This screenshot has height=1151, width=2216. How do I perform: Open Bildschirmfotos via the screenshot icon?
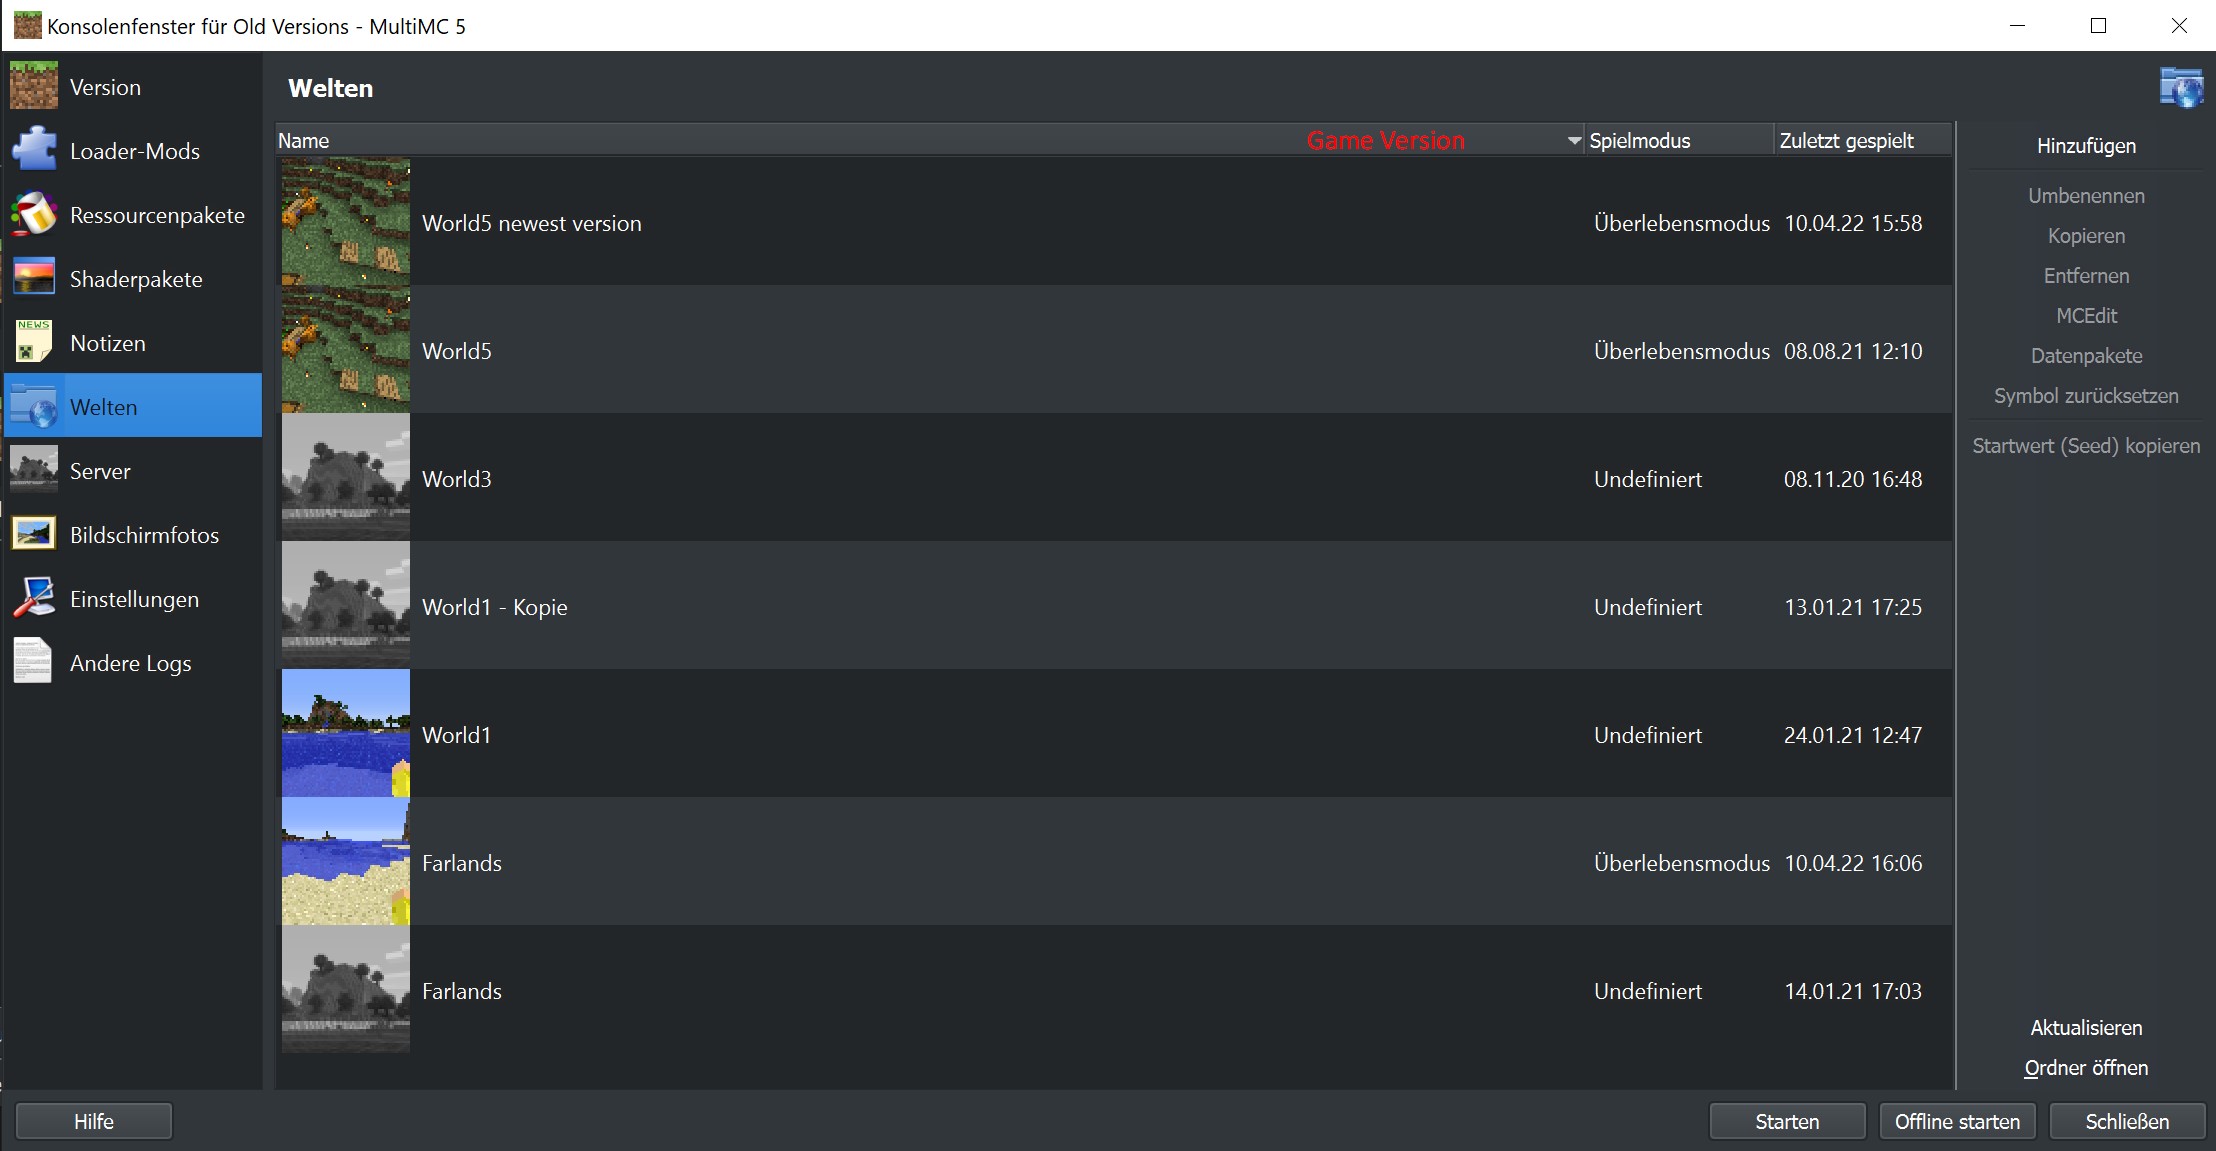click(x=33, y=534)
